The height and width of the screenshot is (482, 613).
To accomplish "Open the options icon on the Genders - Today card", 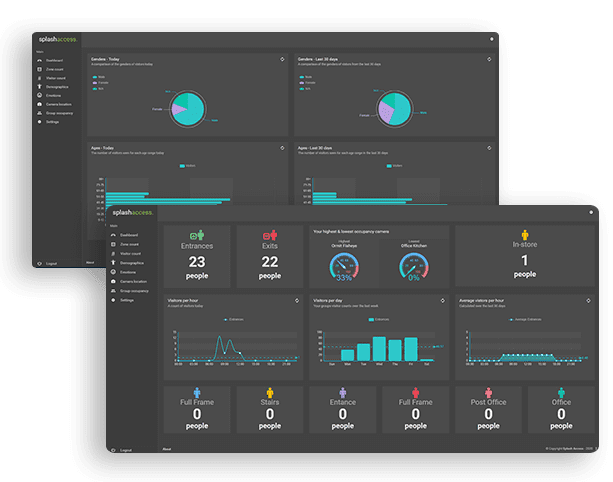I will 282,59.
